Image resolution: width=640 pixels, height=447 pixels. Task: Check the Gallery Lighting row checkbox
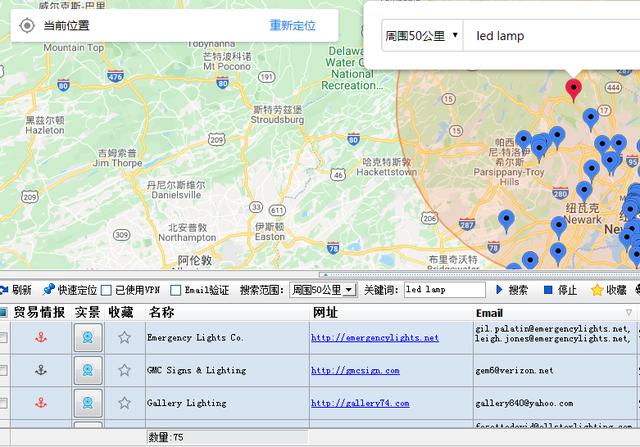tap(3, 403)
